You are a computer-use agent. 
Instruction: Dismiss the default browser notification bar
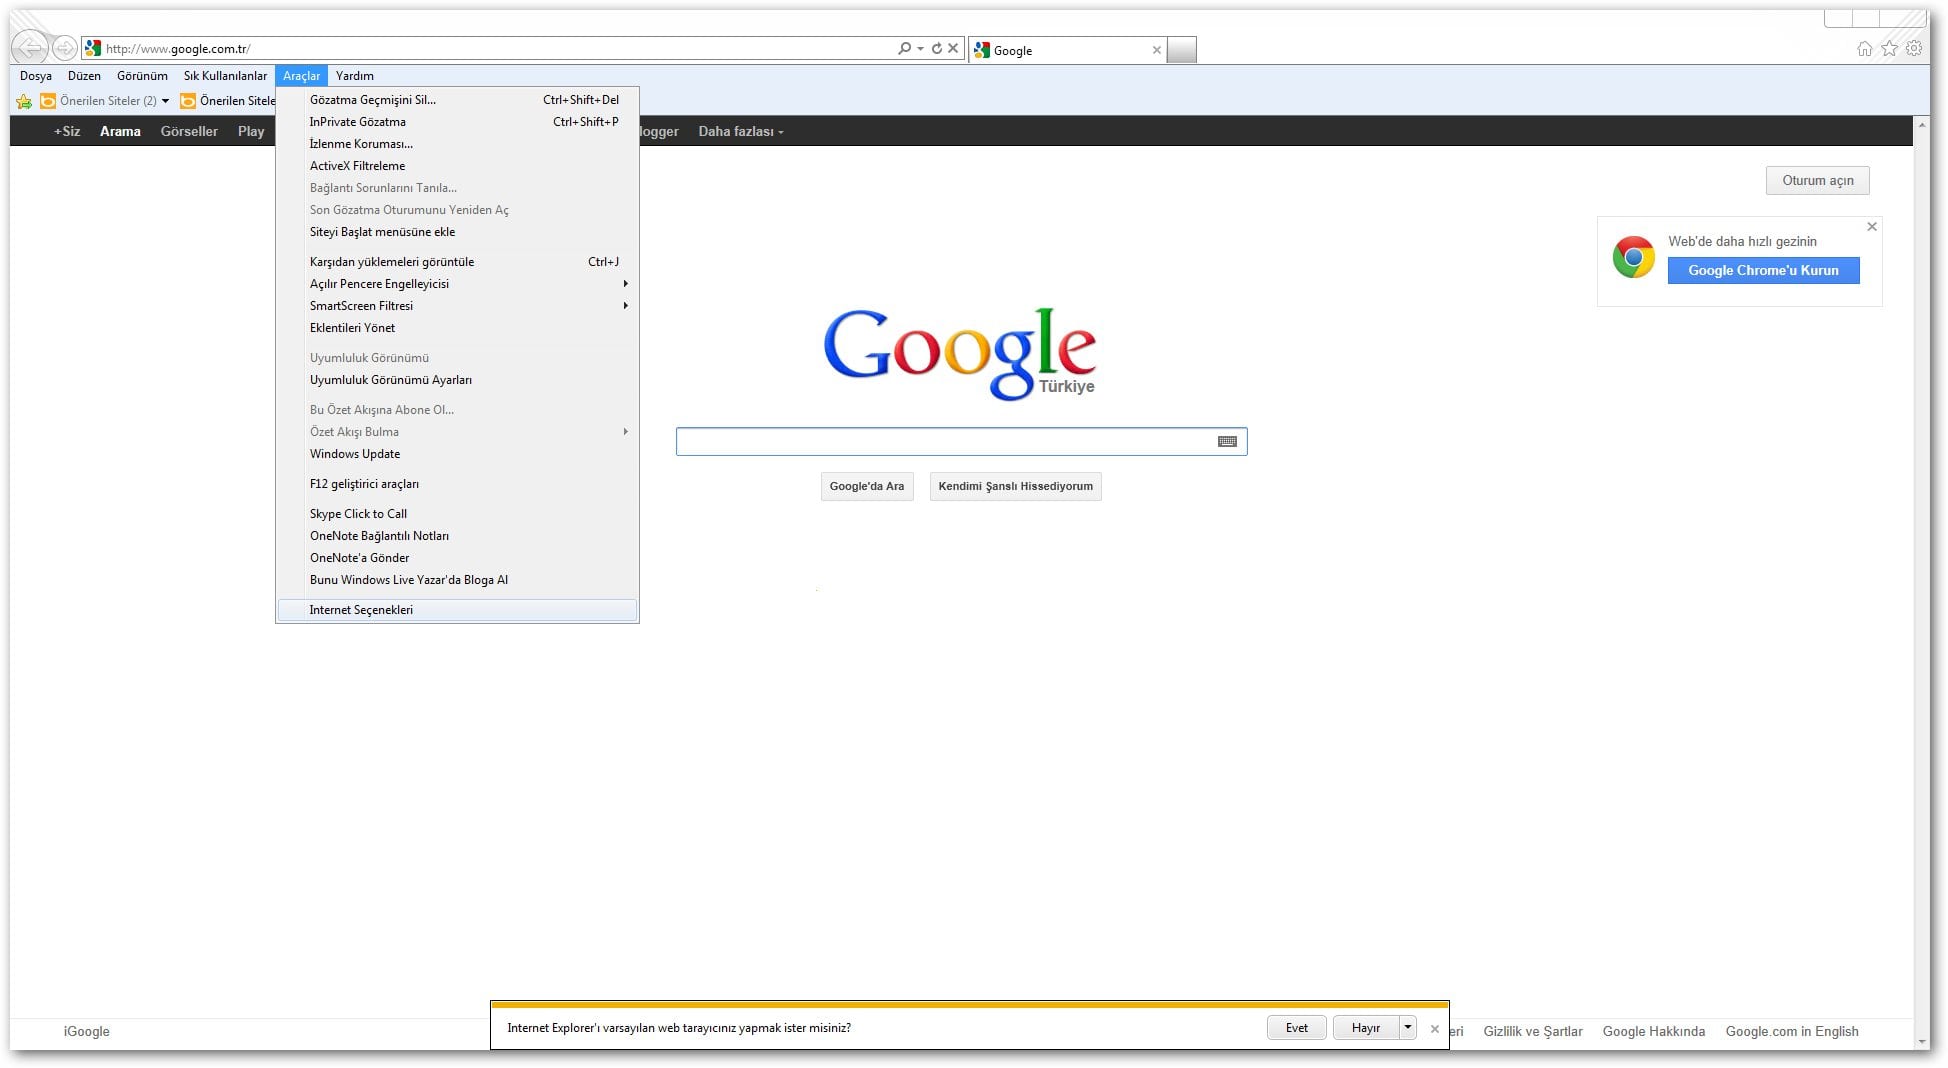pos(1435,1028)
